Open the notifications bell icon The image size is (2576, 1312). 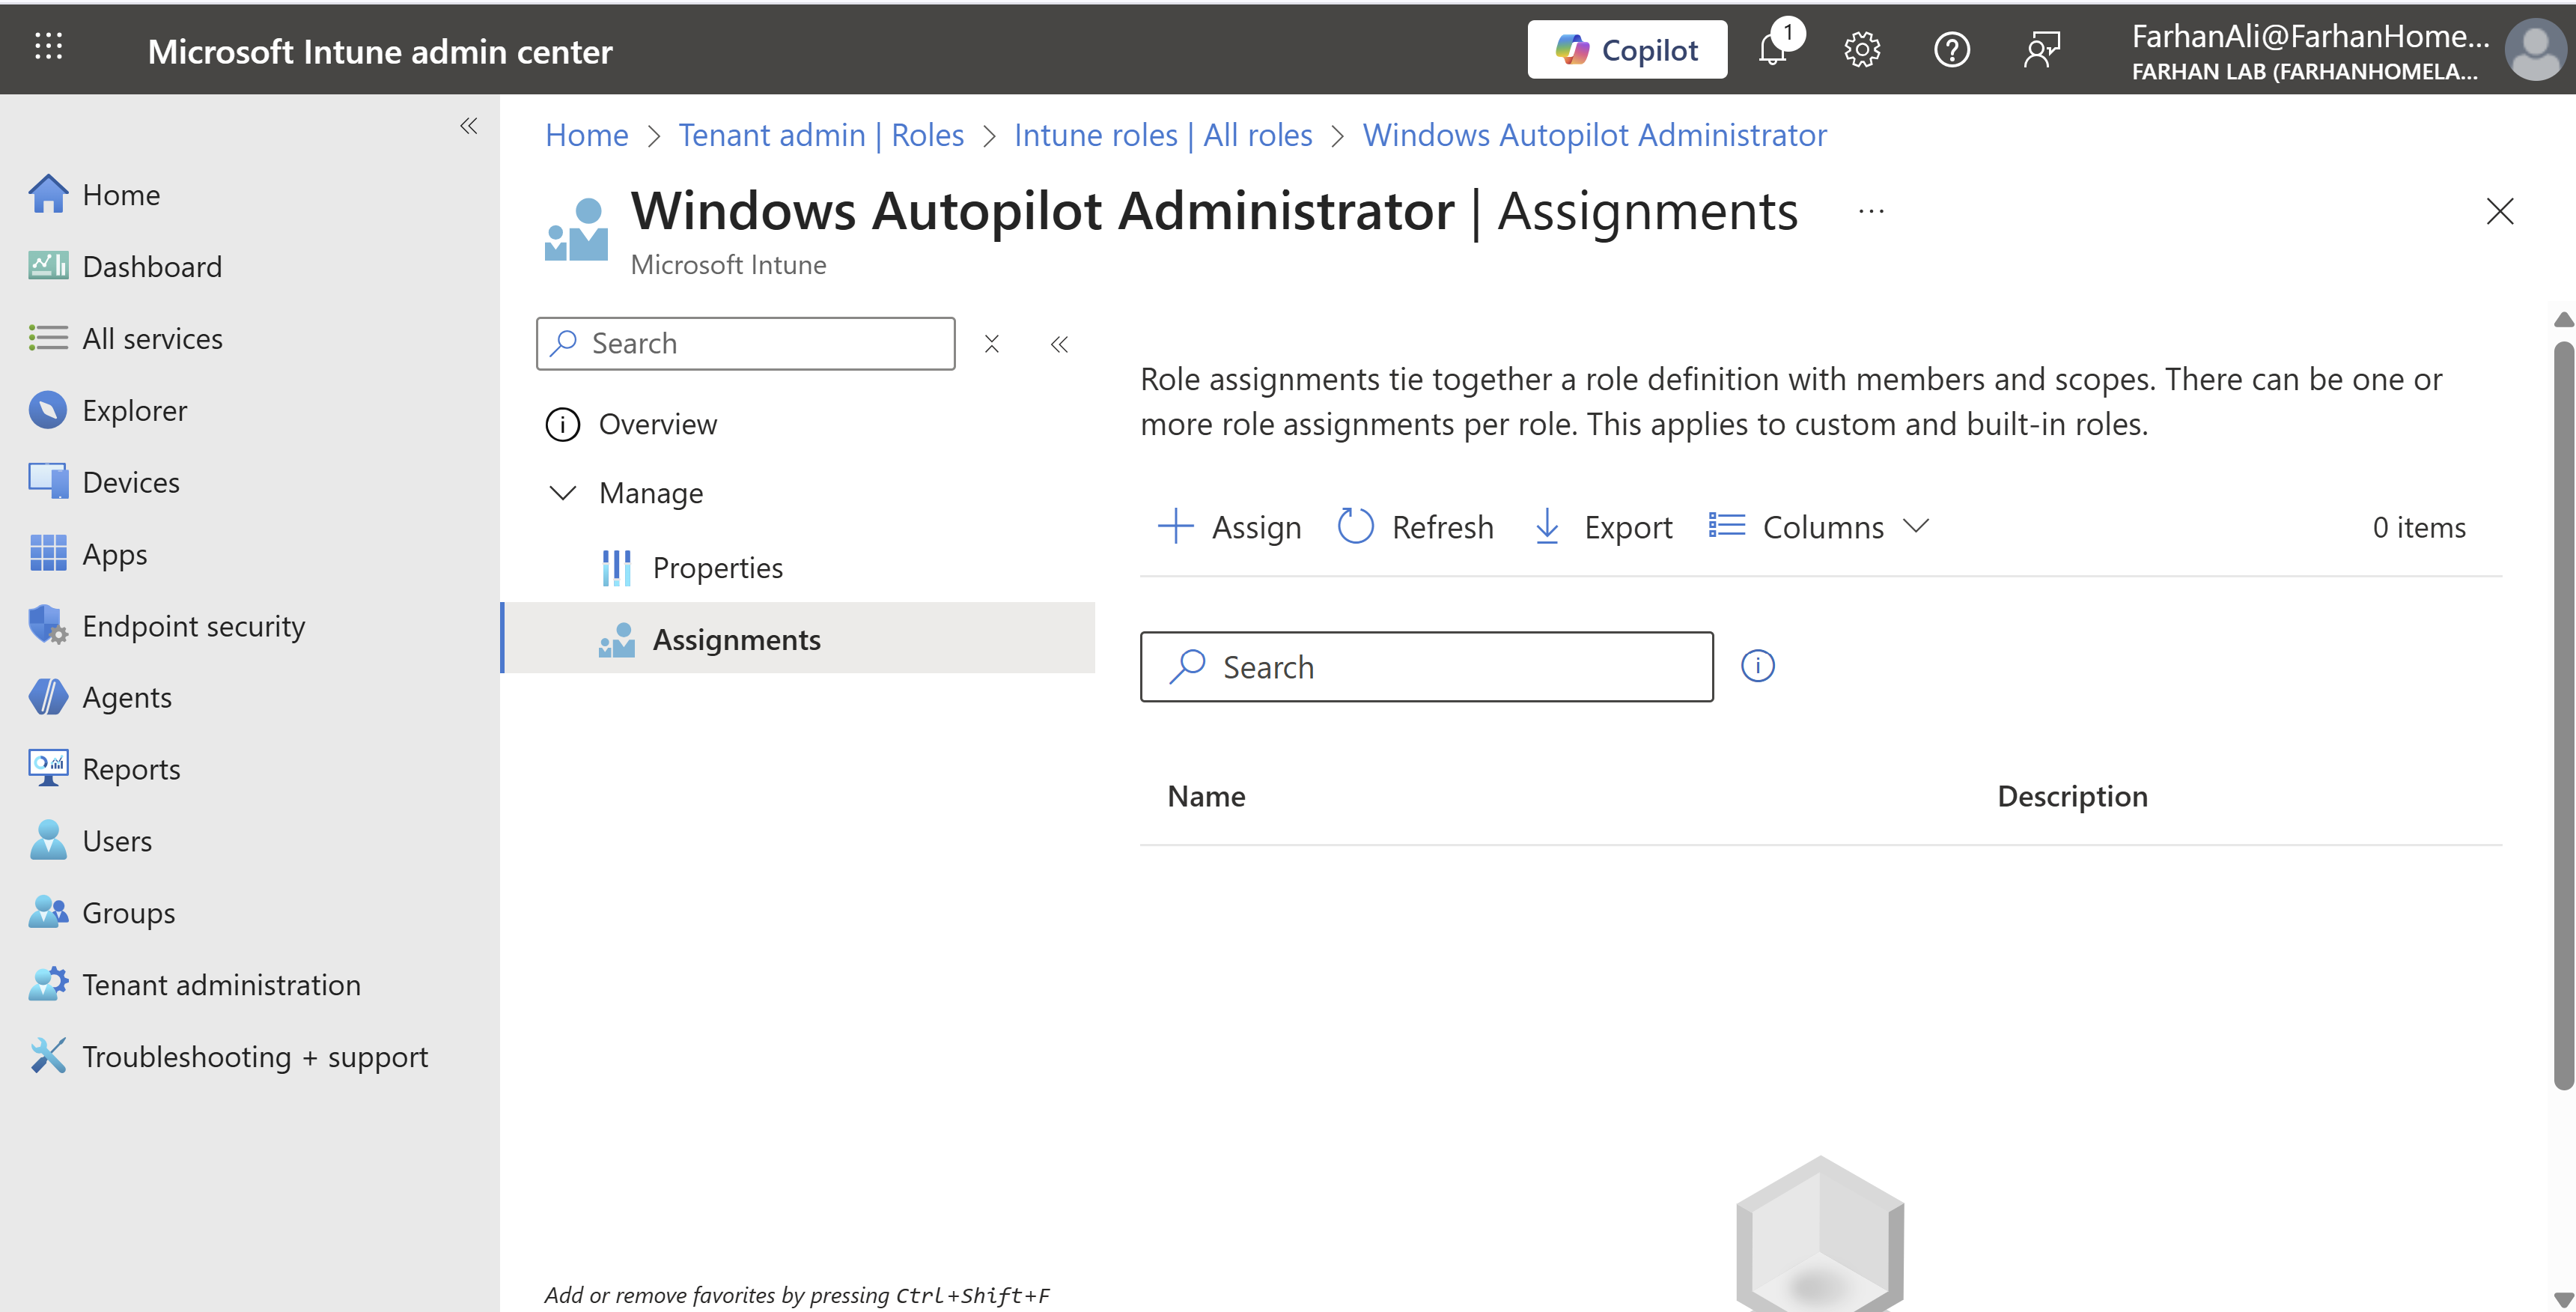[x=1772, y=49]
